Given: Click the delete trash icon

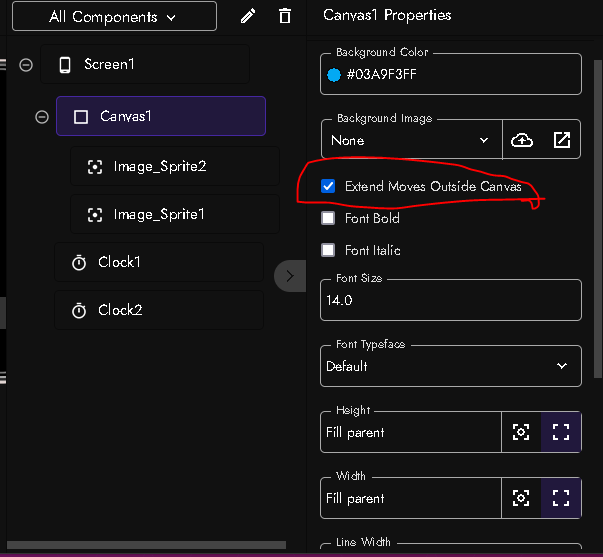Looking at the screenshot, I should (285, 16).
